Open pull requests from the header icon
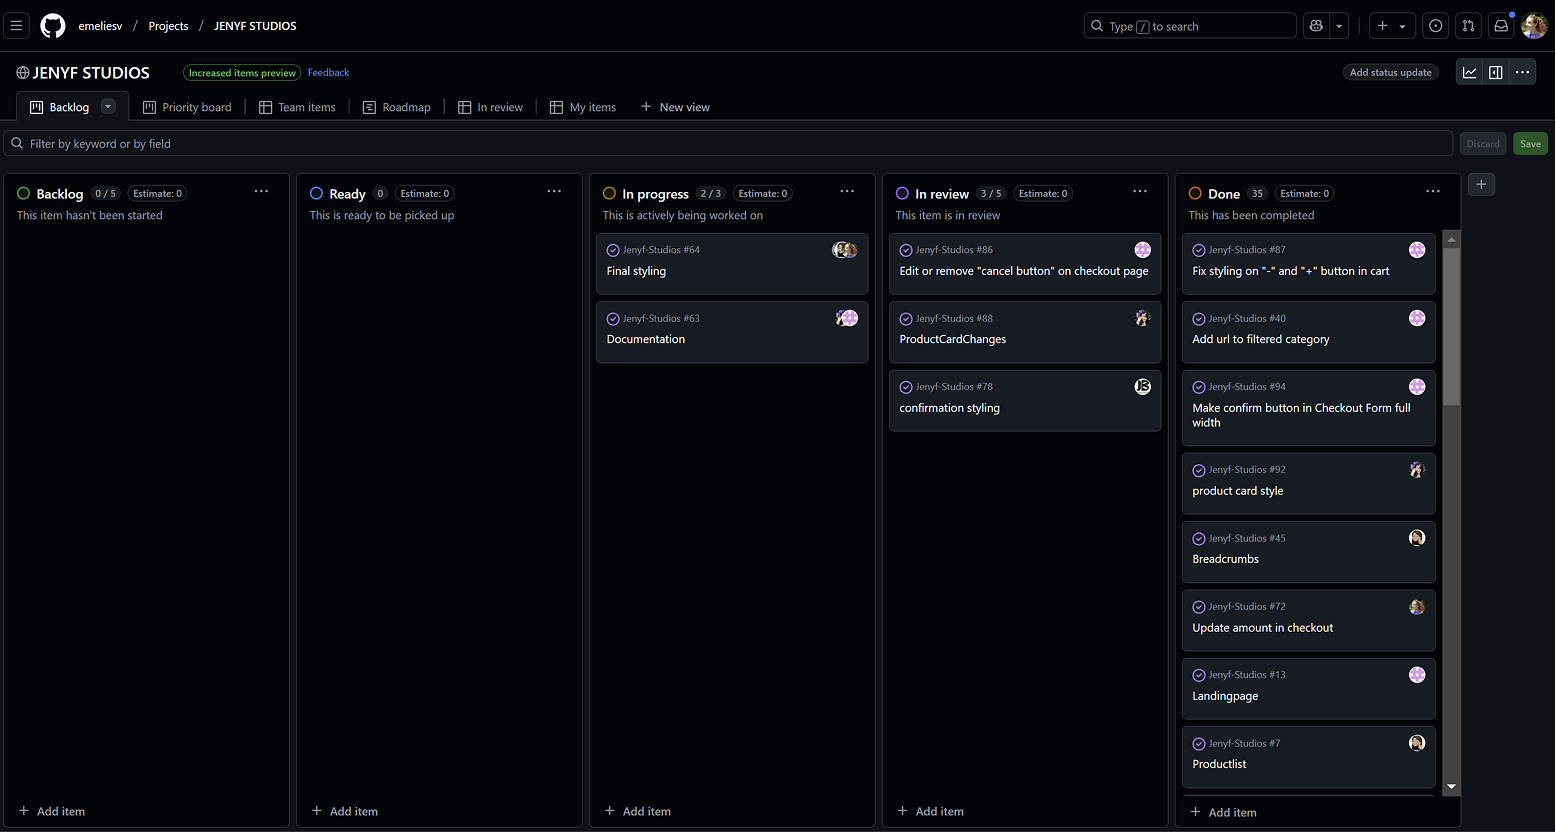1556x832 pixels. point(1468,25)
